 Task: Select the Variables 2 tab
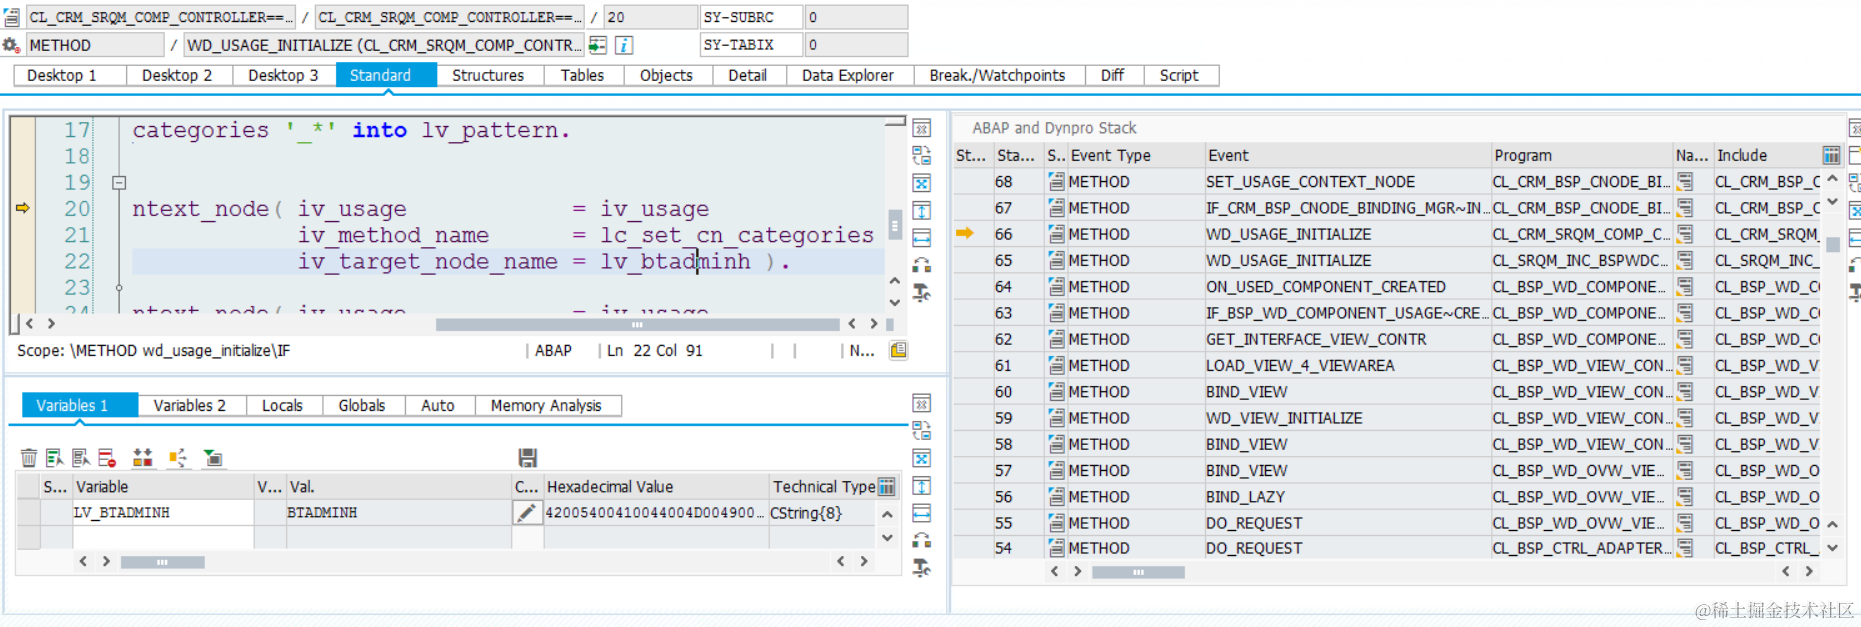[x=190, y=405]
